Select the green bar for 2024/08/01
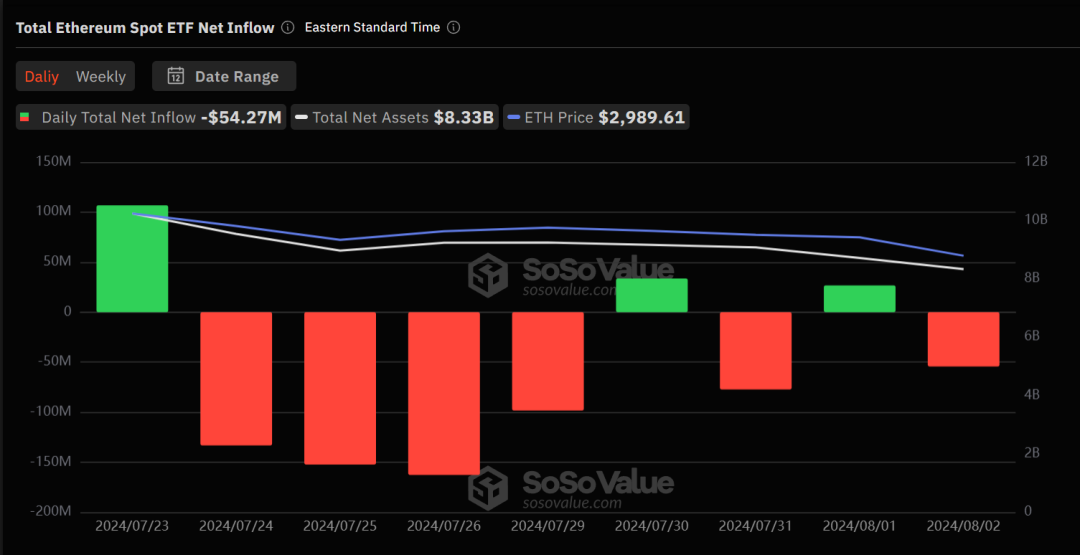The image size is (1080, 555). pyautogui.click(x=860, y=299)
